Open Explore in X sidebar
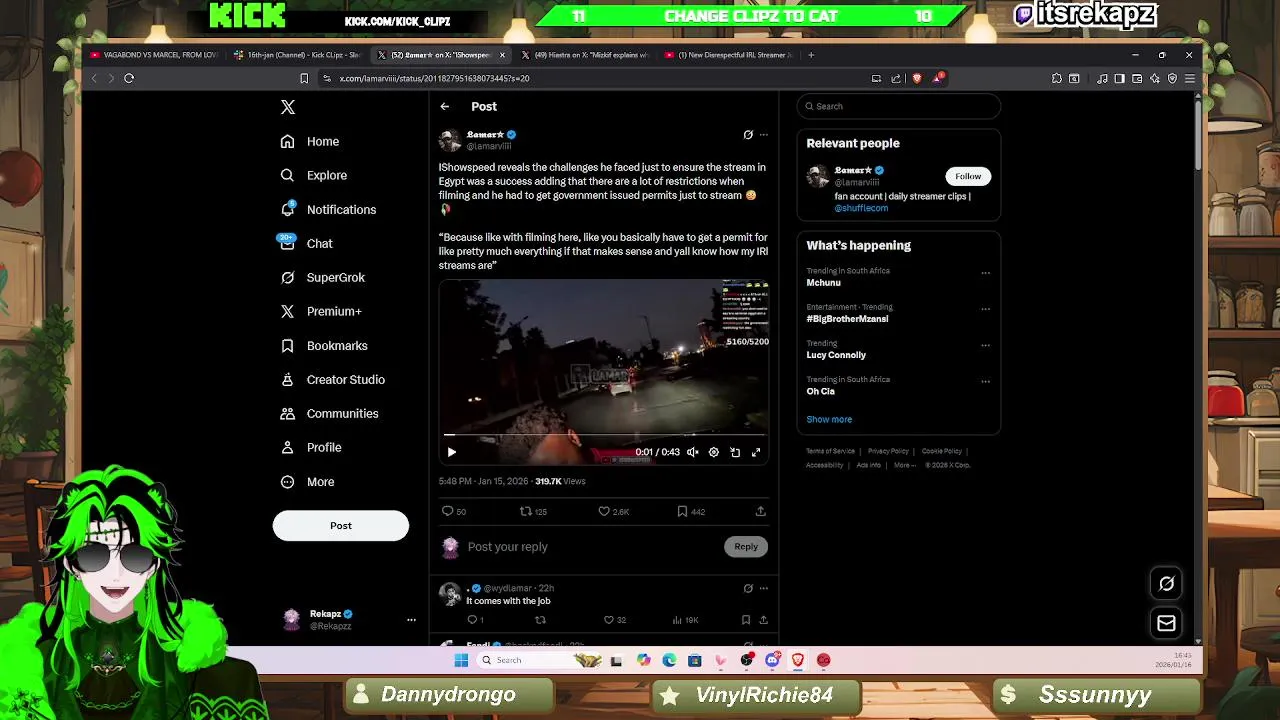The height and width of the screenshot is (720, 1280). click(x=314, y=176)
